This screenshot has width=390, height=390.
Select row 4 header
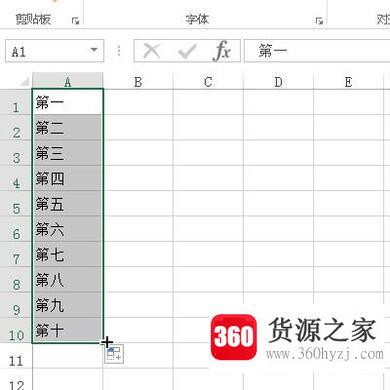pyautogui.click(x=16, y=178)
